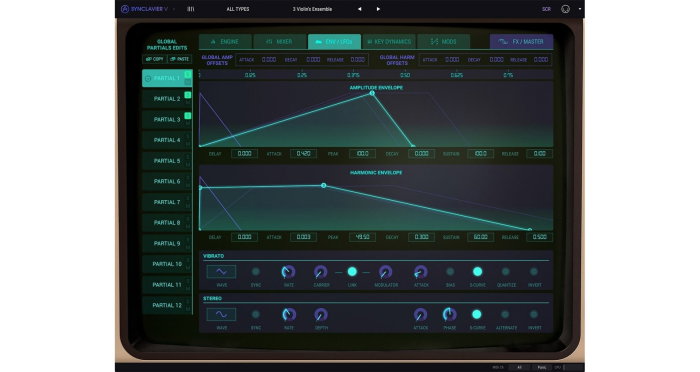Viewport: 700px width, 372px height.
Task: Toggle the Stereo Sync switch
Action: [256, 314]
